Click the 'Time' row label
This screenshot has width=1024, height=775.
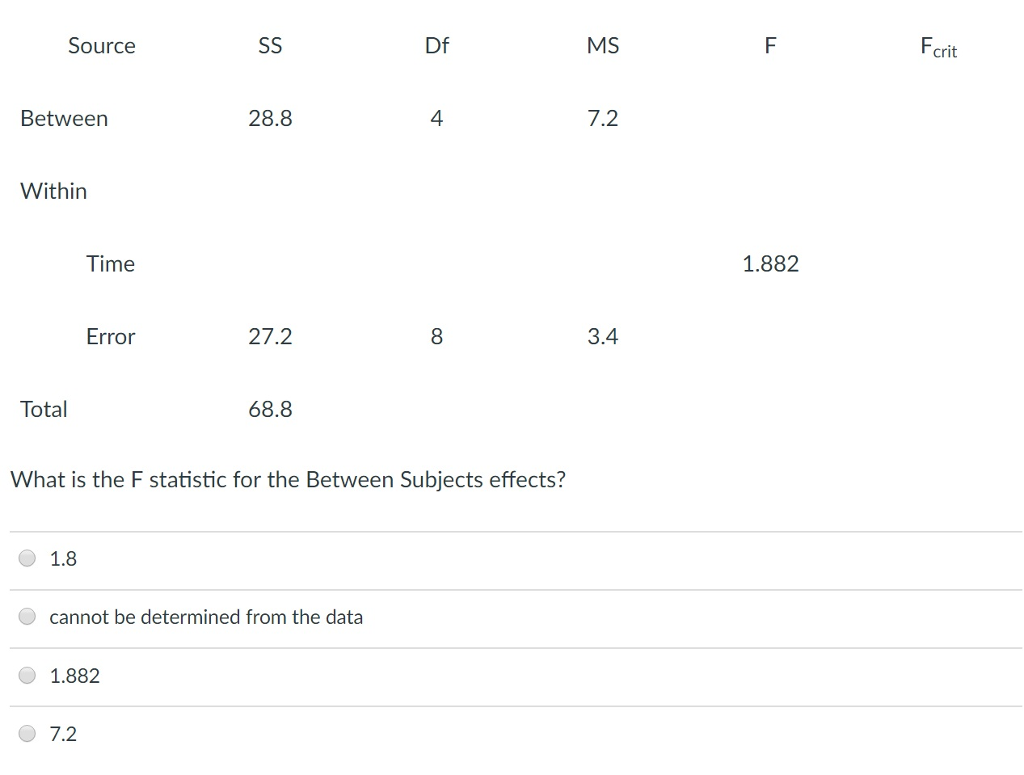(110, 264)
